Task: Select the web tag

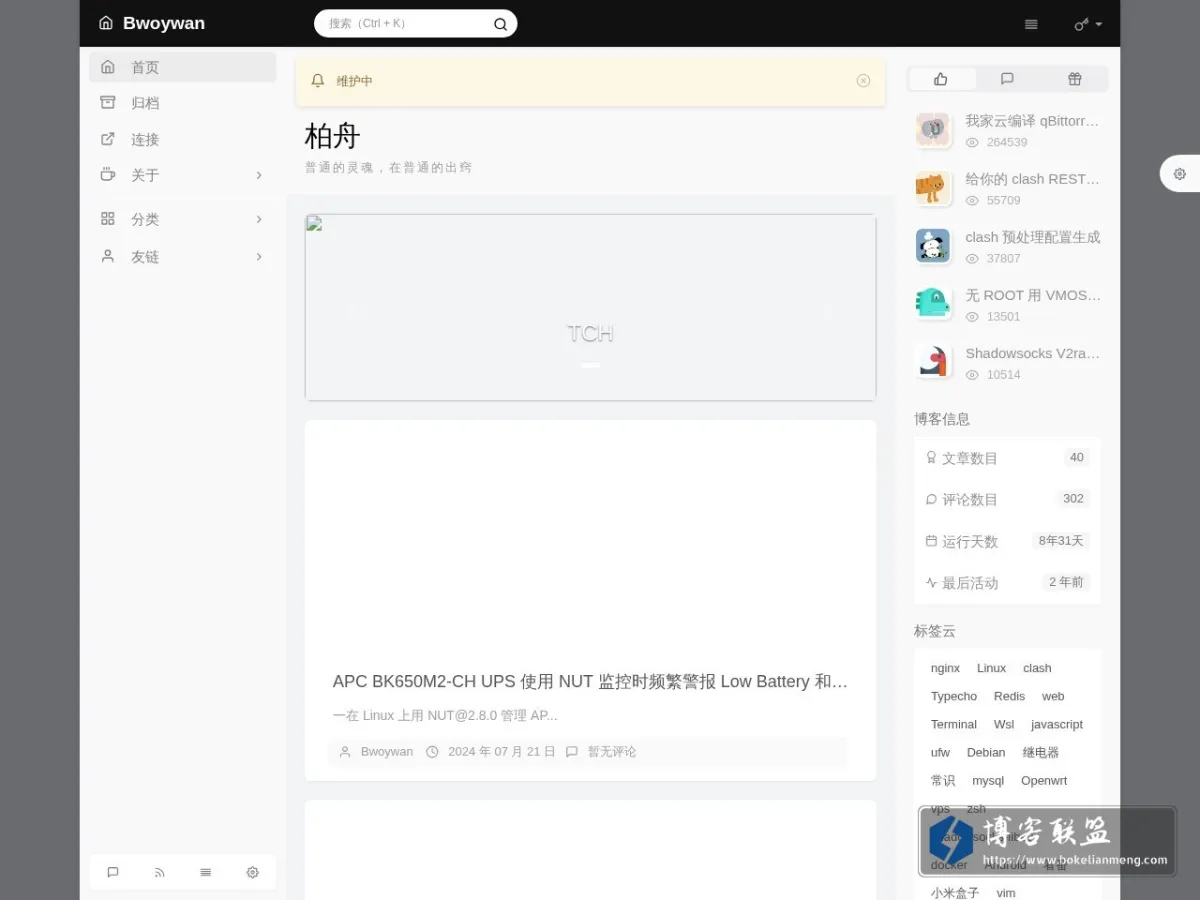Action: point(1053,696)
